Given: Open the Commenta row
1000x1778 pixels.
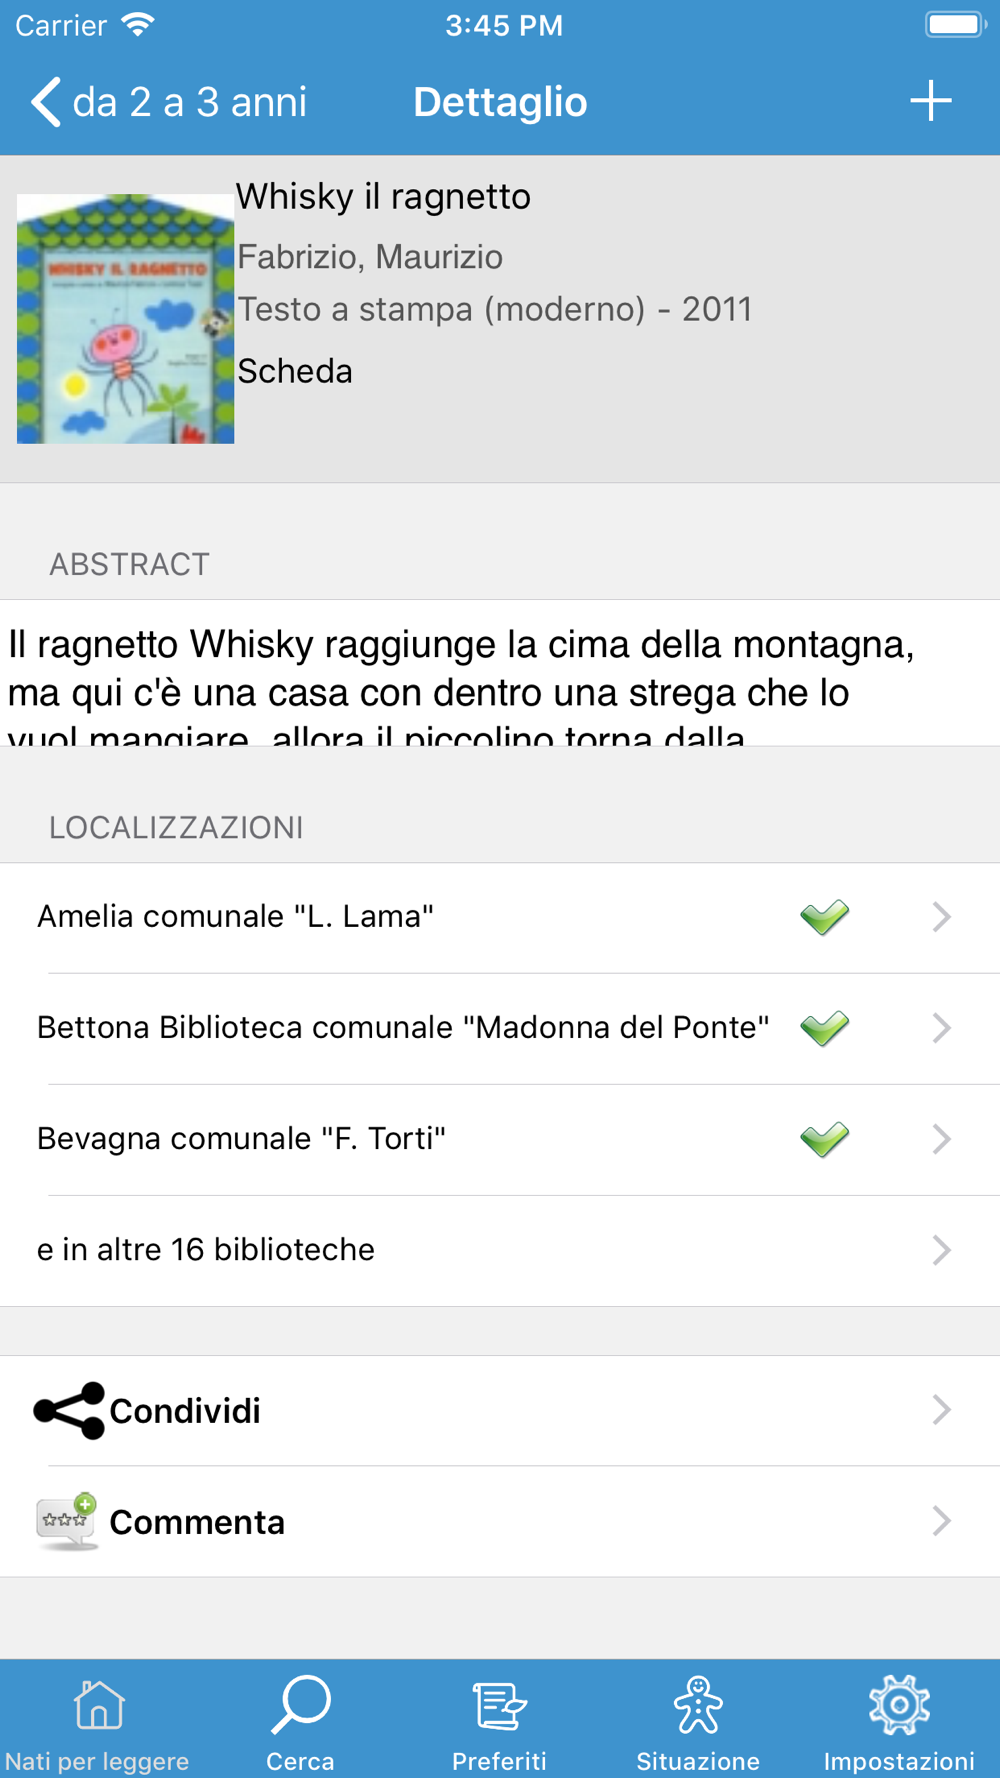Looking at the screenshot, I should (500, 1521).
